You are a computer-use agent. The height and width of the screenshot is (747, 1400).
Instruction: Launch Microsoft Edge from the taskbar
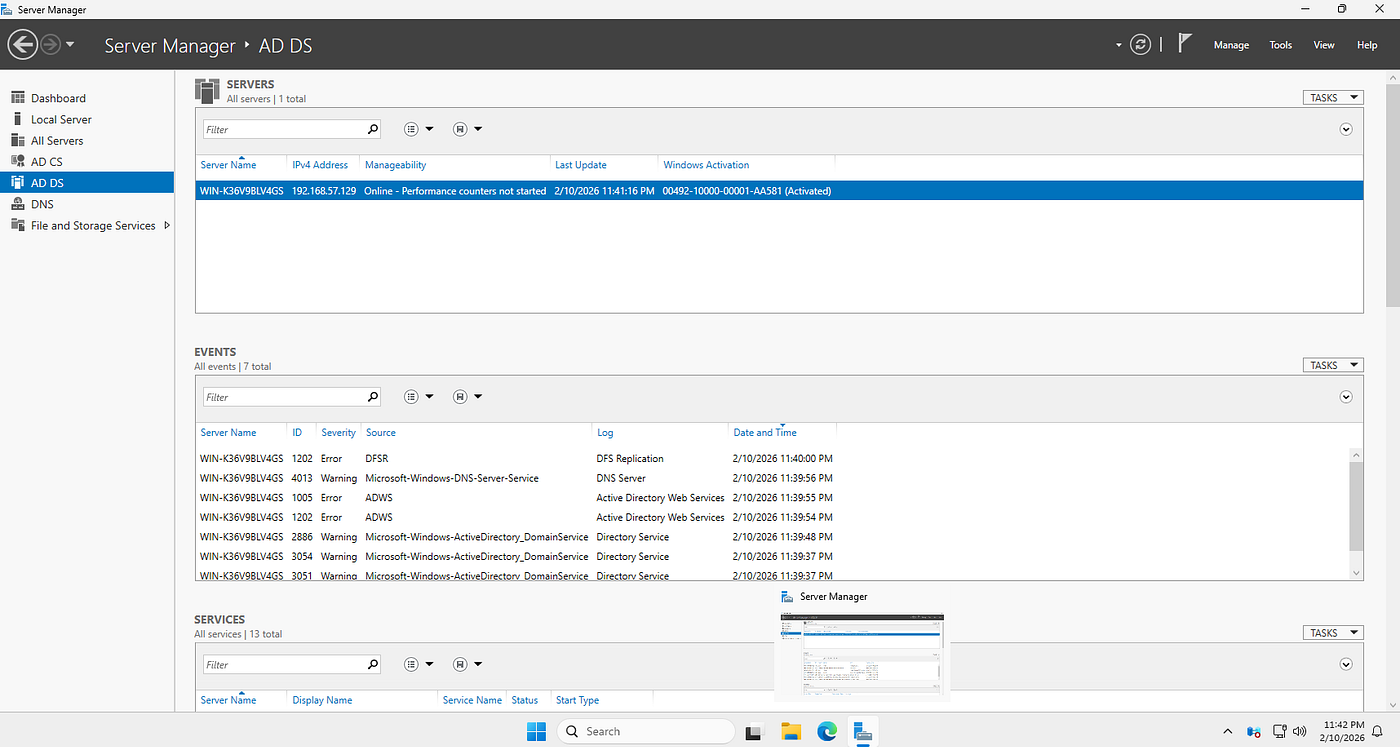[x=827, y=731]
